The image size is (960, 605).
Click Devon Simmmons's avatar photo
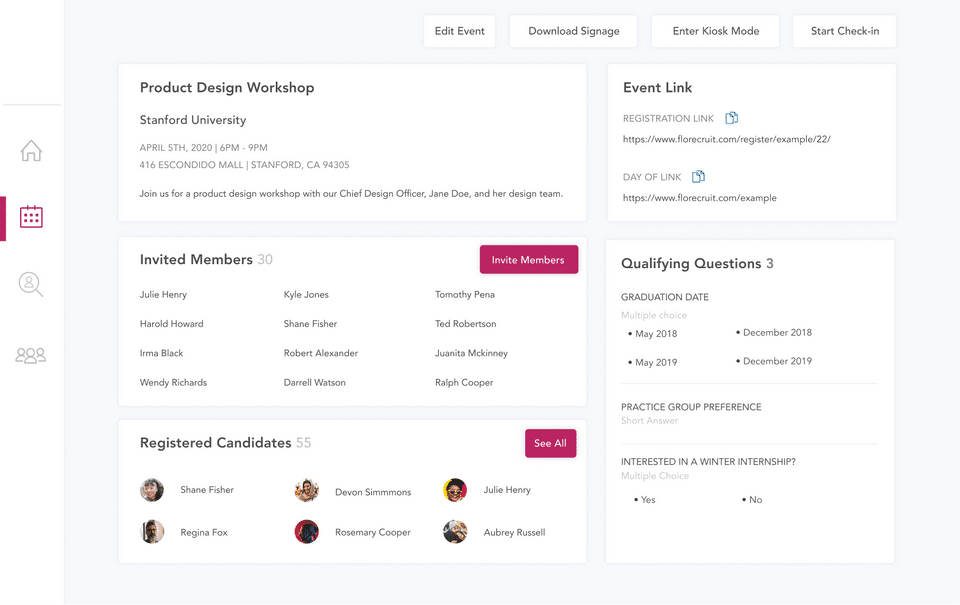[307, 490]
